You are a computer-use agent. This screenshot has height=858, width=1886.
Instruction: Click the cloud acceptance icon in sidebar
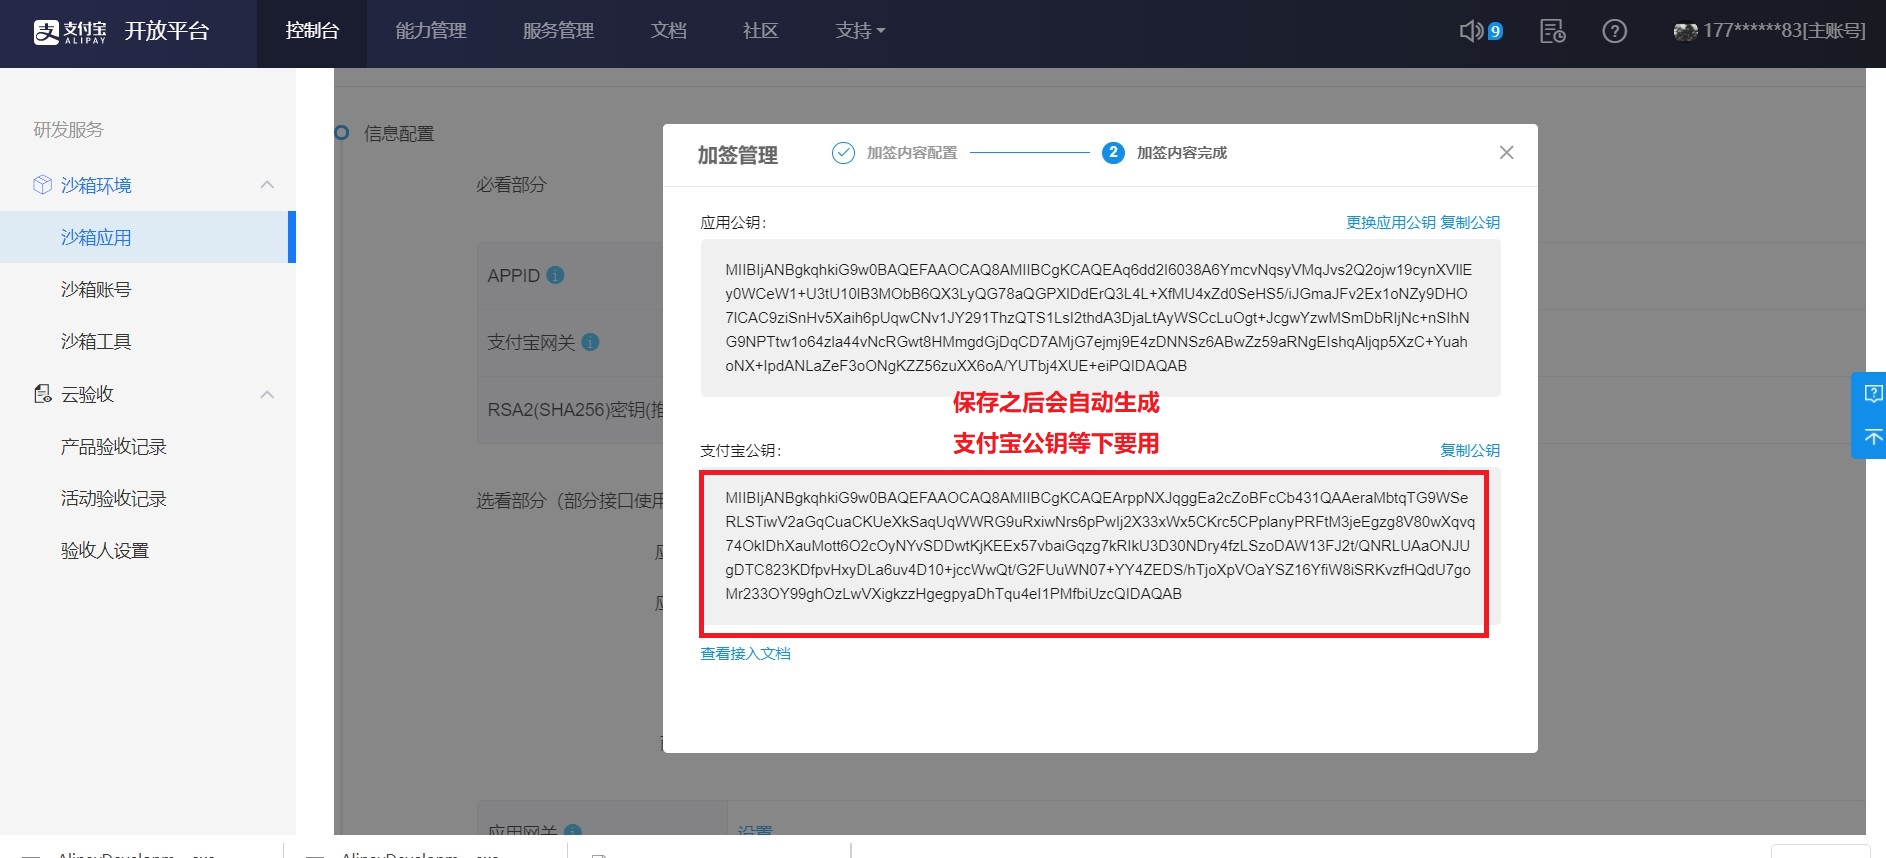pyautogui.click(x=42, y=394)
